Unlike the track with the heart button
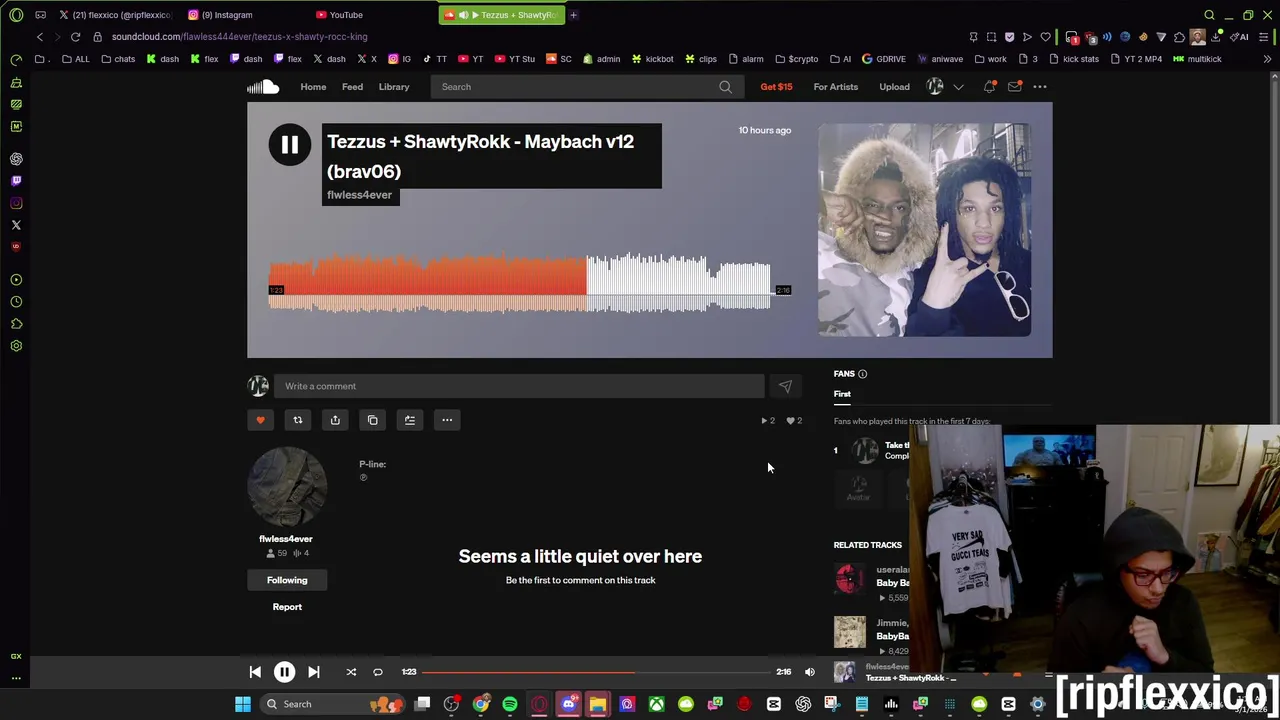1280x720 pixels. click(x=260, y=420)
